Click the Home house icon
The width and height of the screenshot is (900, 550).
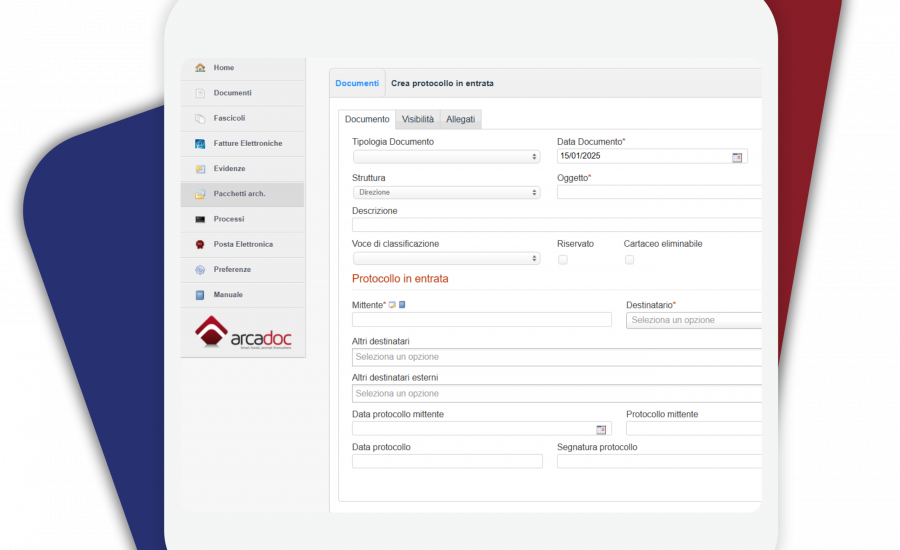tap(200, 68)
